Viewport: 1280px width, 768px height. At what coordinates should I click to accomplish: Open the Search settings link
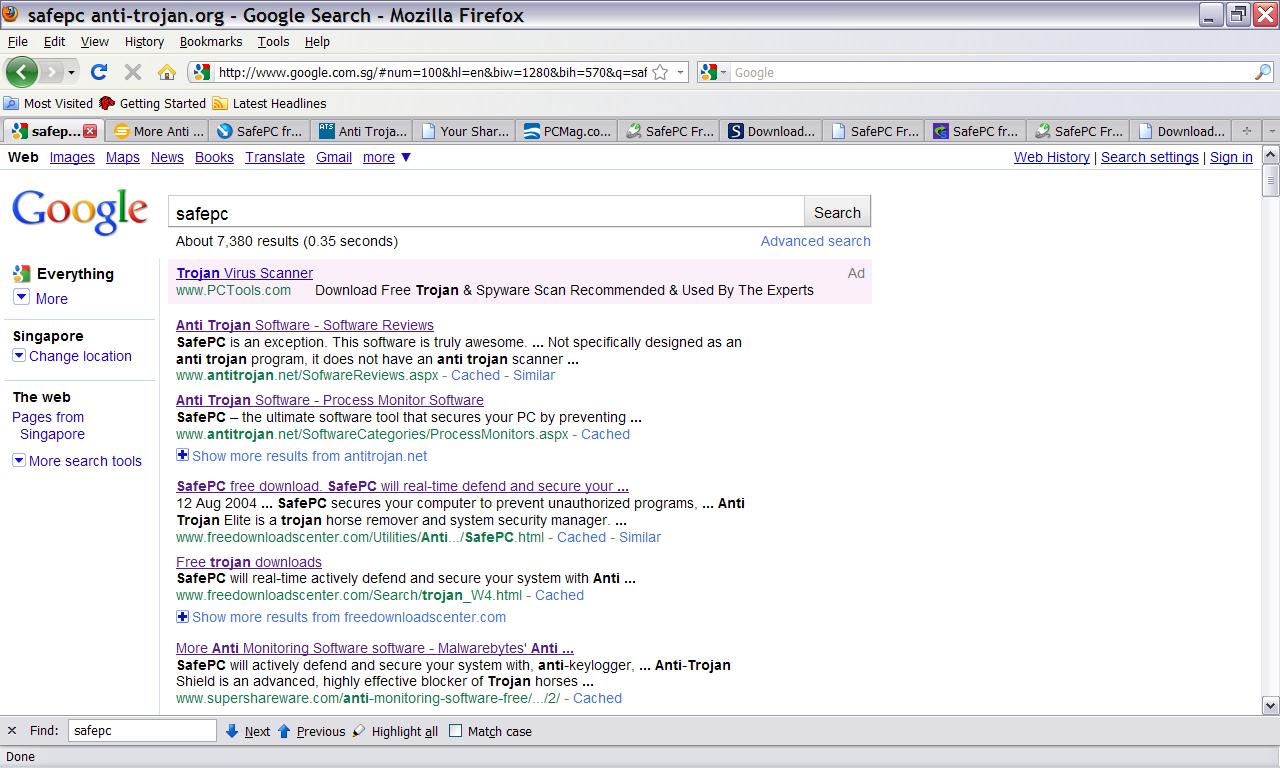[x=1150, y=157]
